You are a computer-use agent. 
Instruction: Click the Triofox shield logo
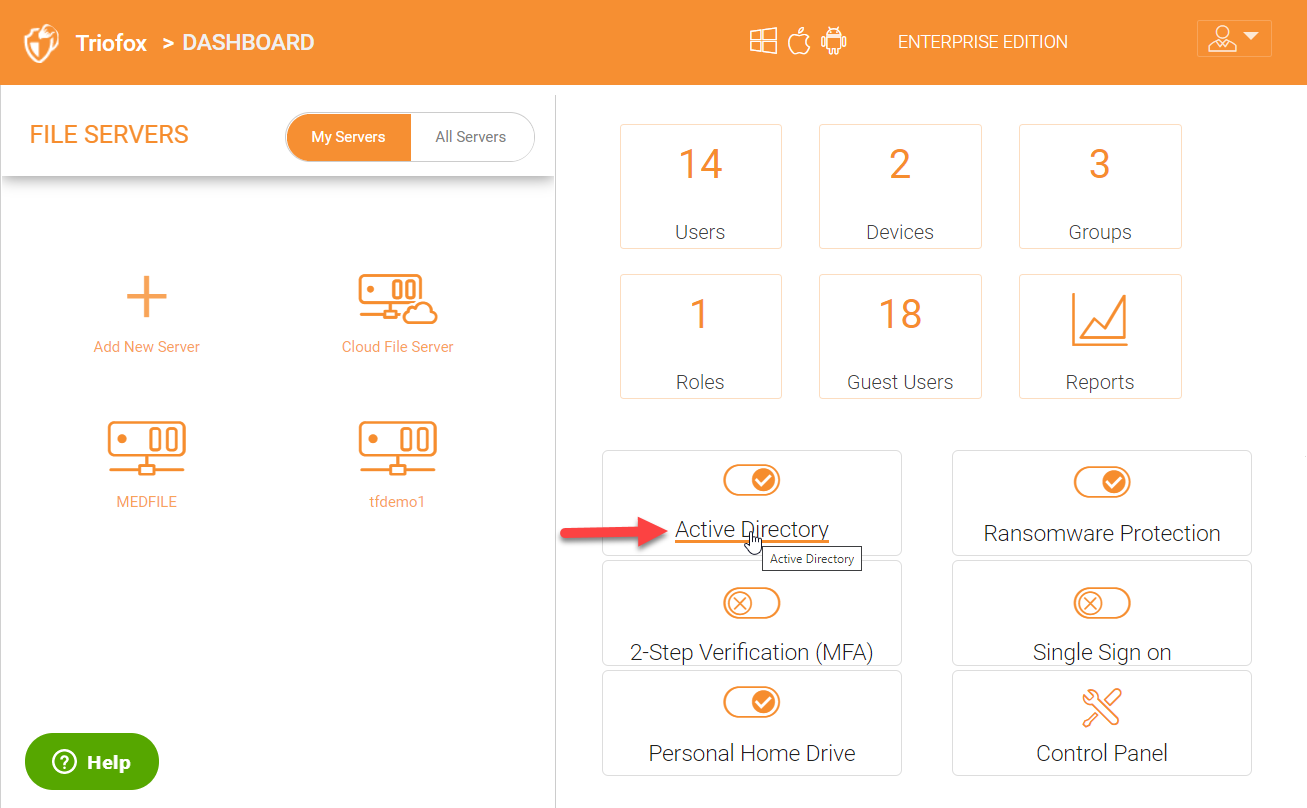click(41, 43)
